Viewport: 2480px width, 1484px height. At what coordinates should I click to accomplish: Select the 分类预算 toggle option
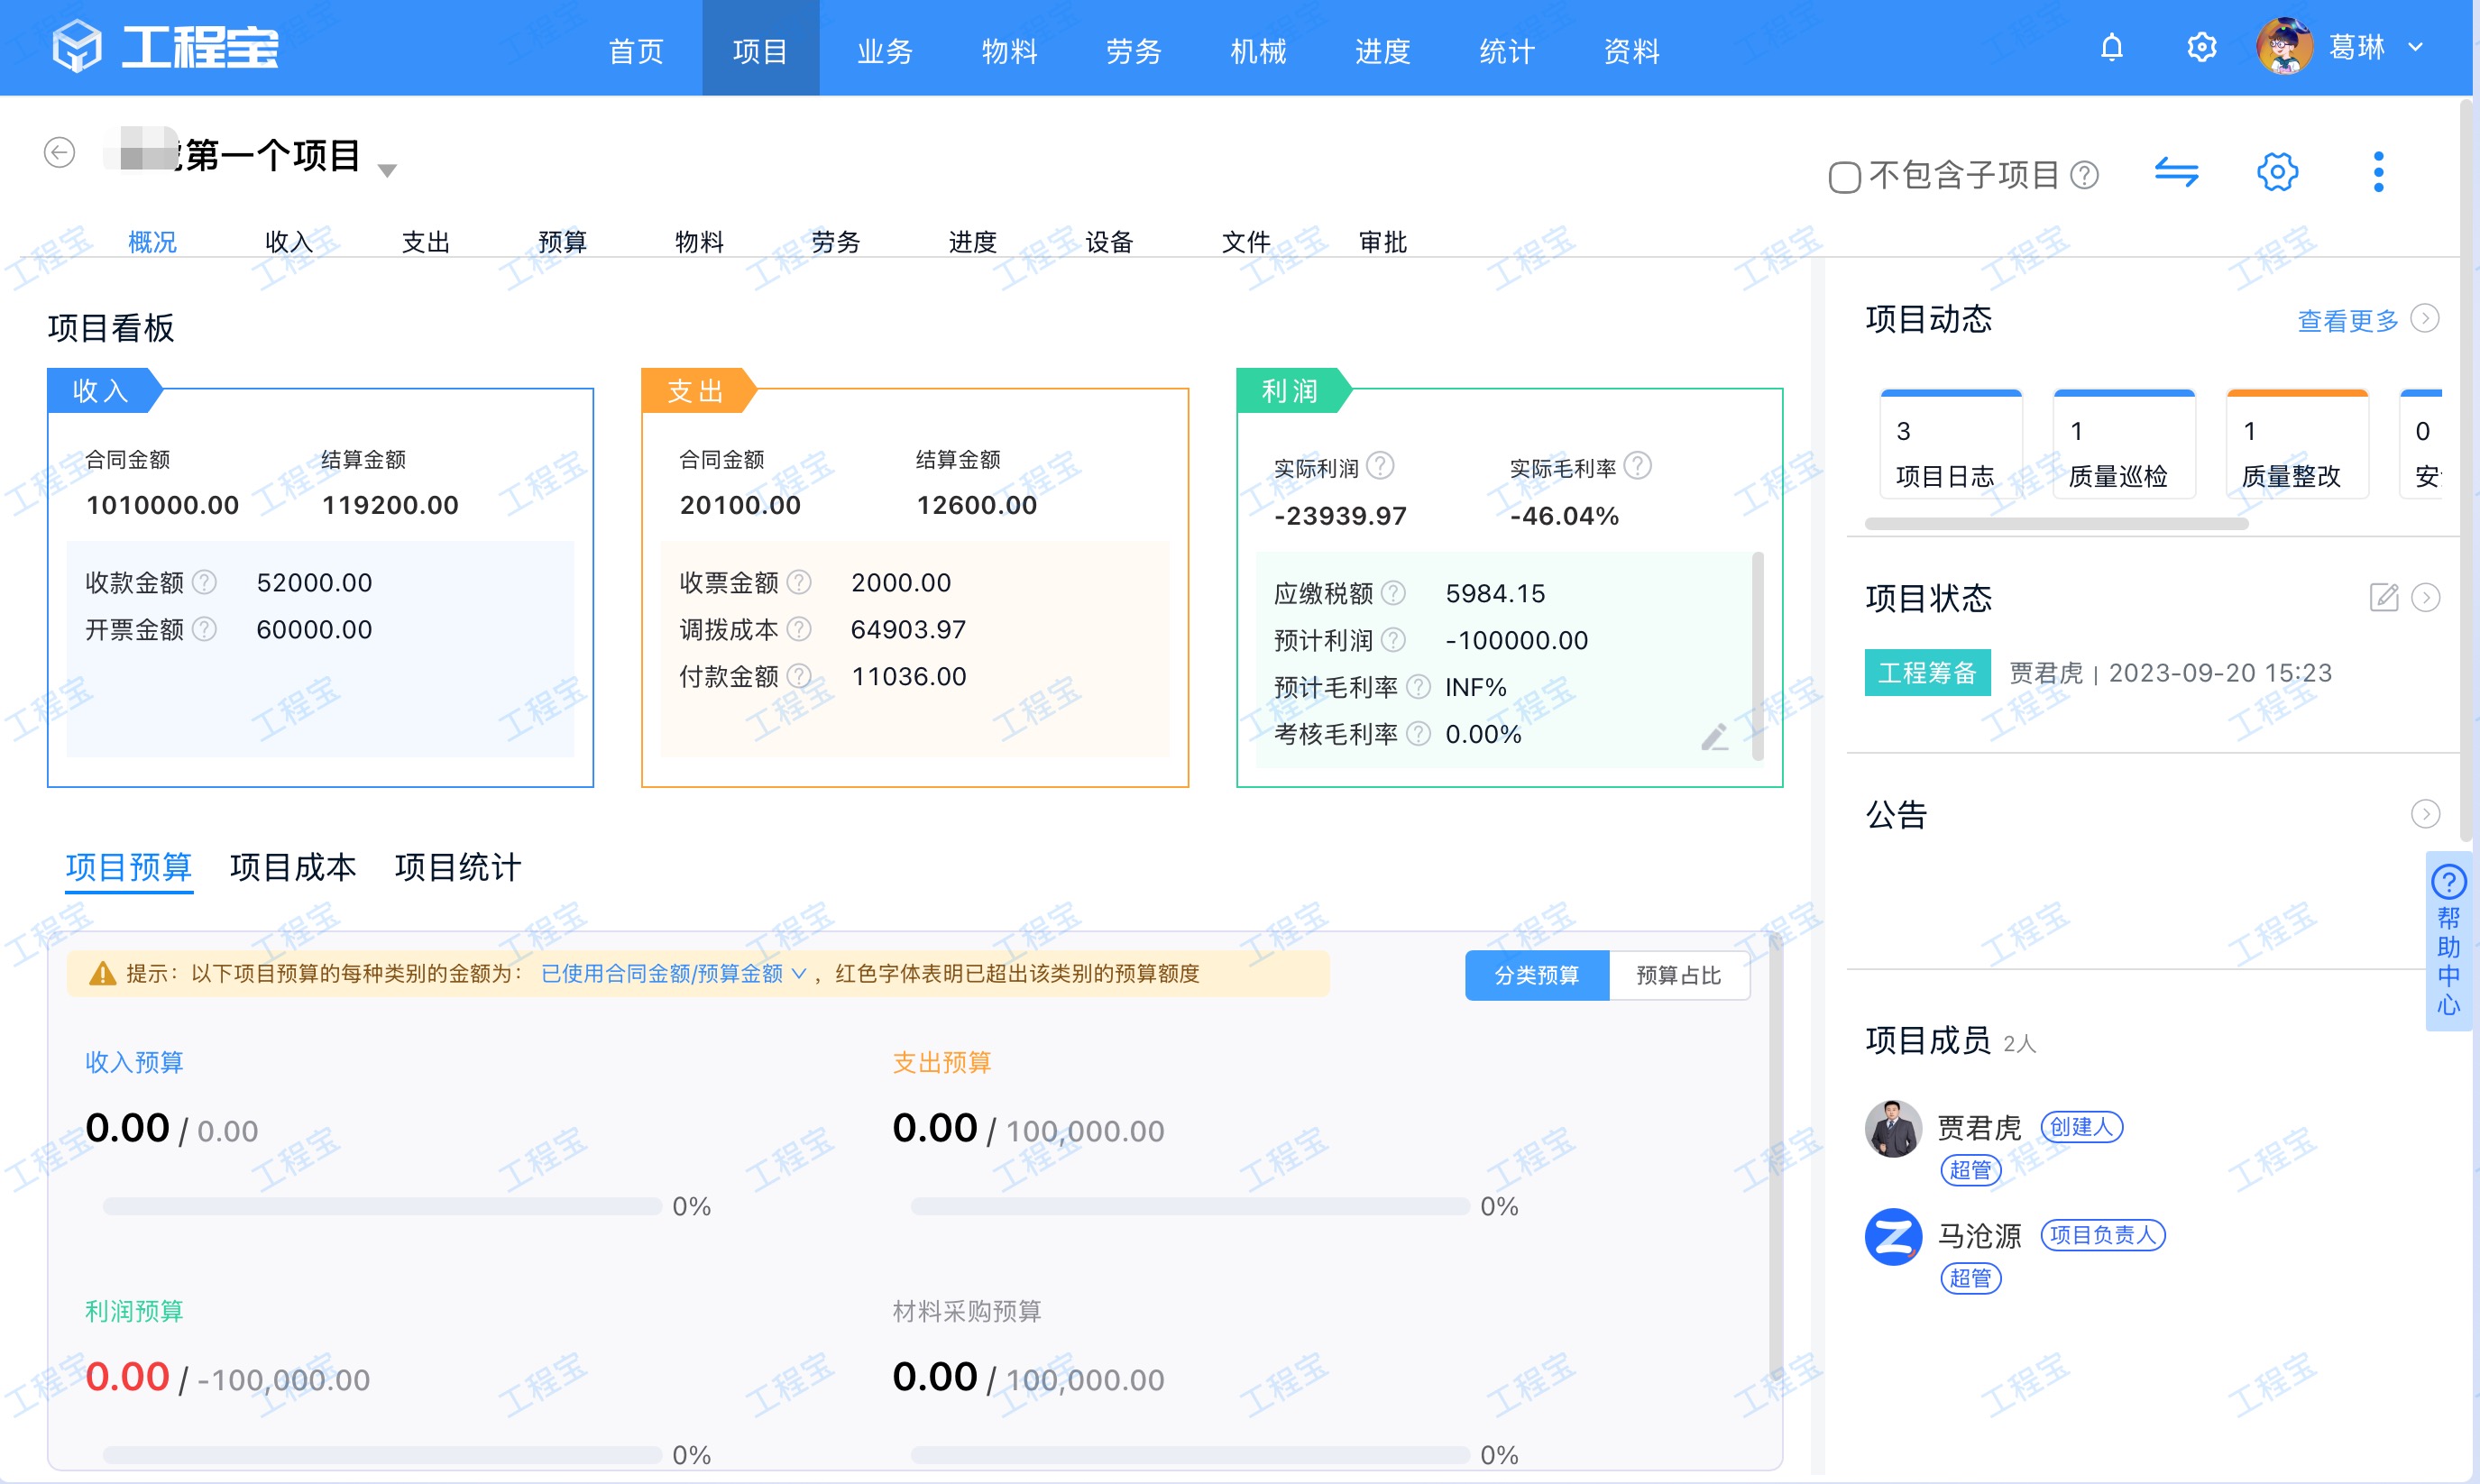click(1536, 975)
